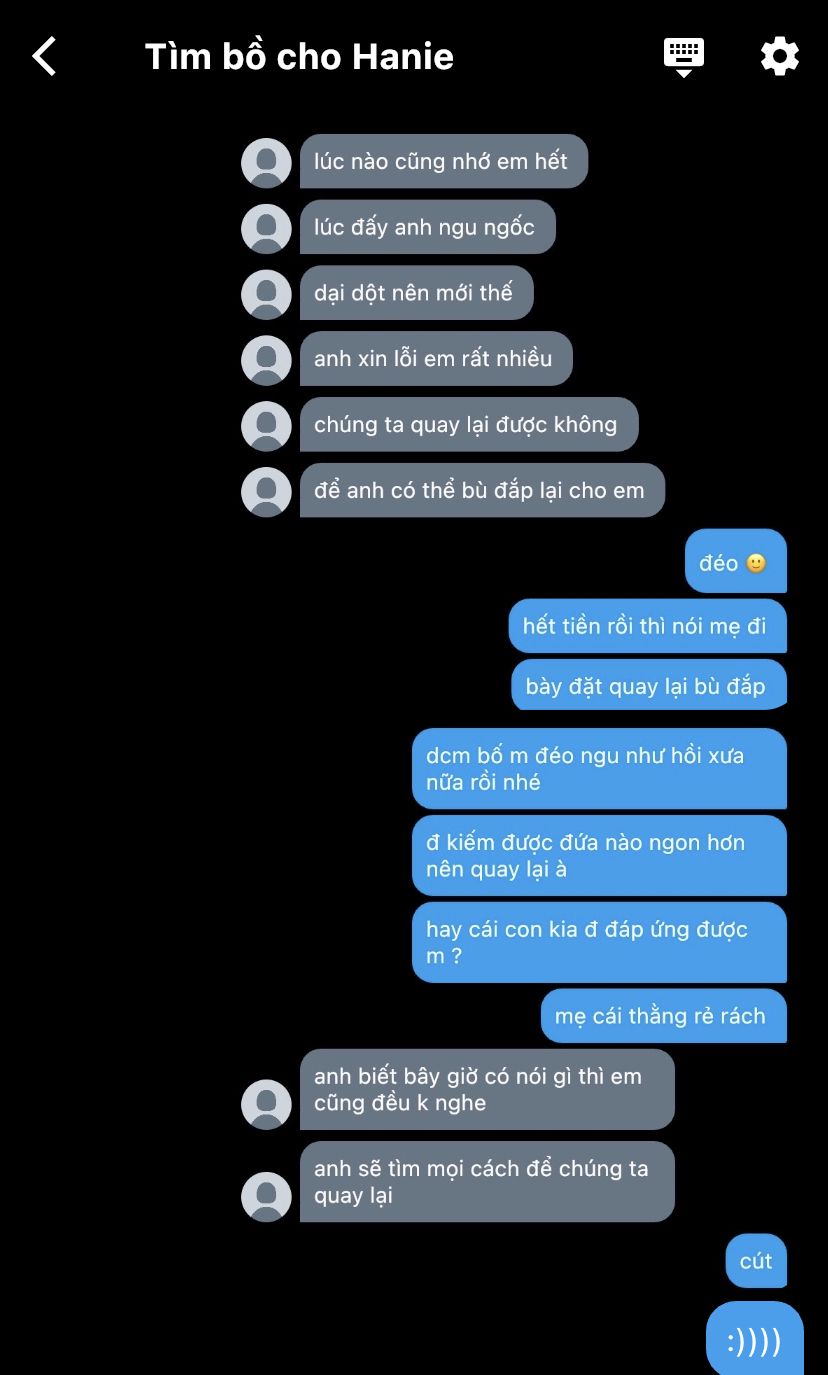Select the blue 'cút' message bubble
This screenshot has height=1375, width=828.
tap(756, 1261)
